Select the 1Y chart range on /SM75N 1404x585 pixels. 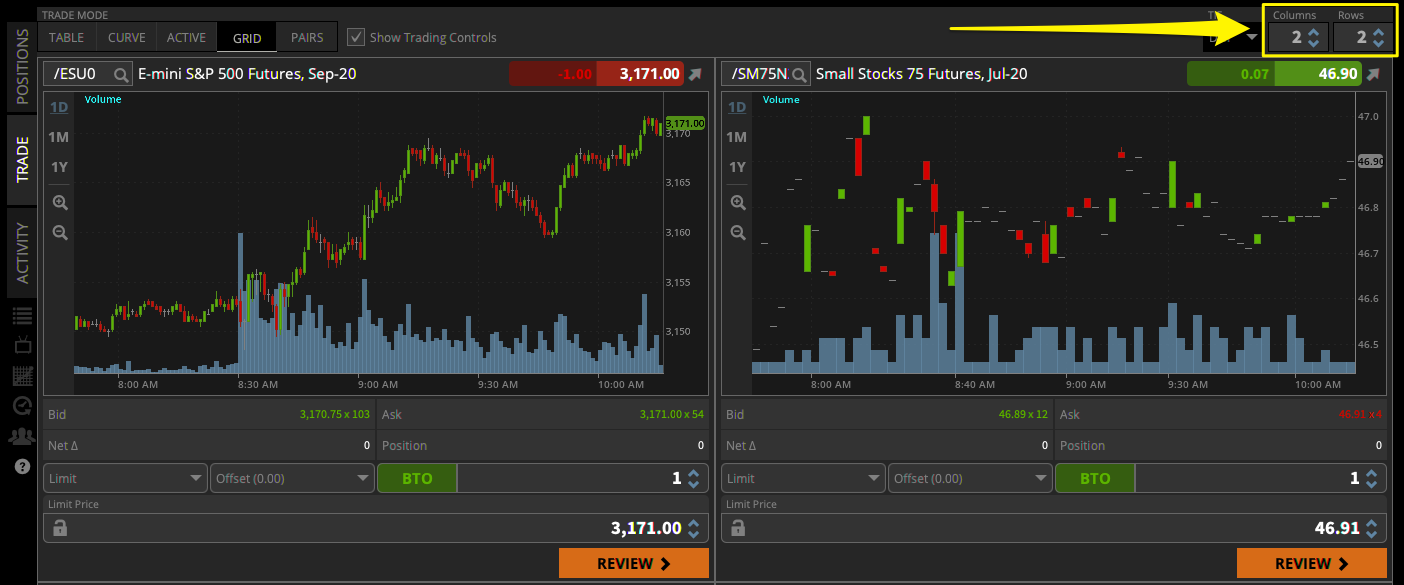click(x=737, y=167)
